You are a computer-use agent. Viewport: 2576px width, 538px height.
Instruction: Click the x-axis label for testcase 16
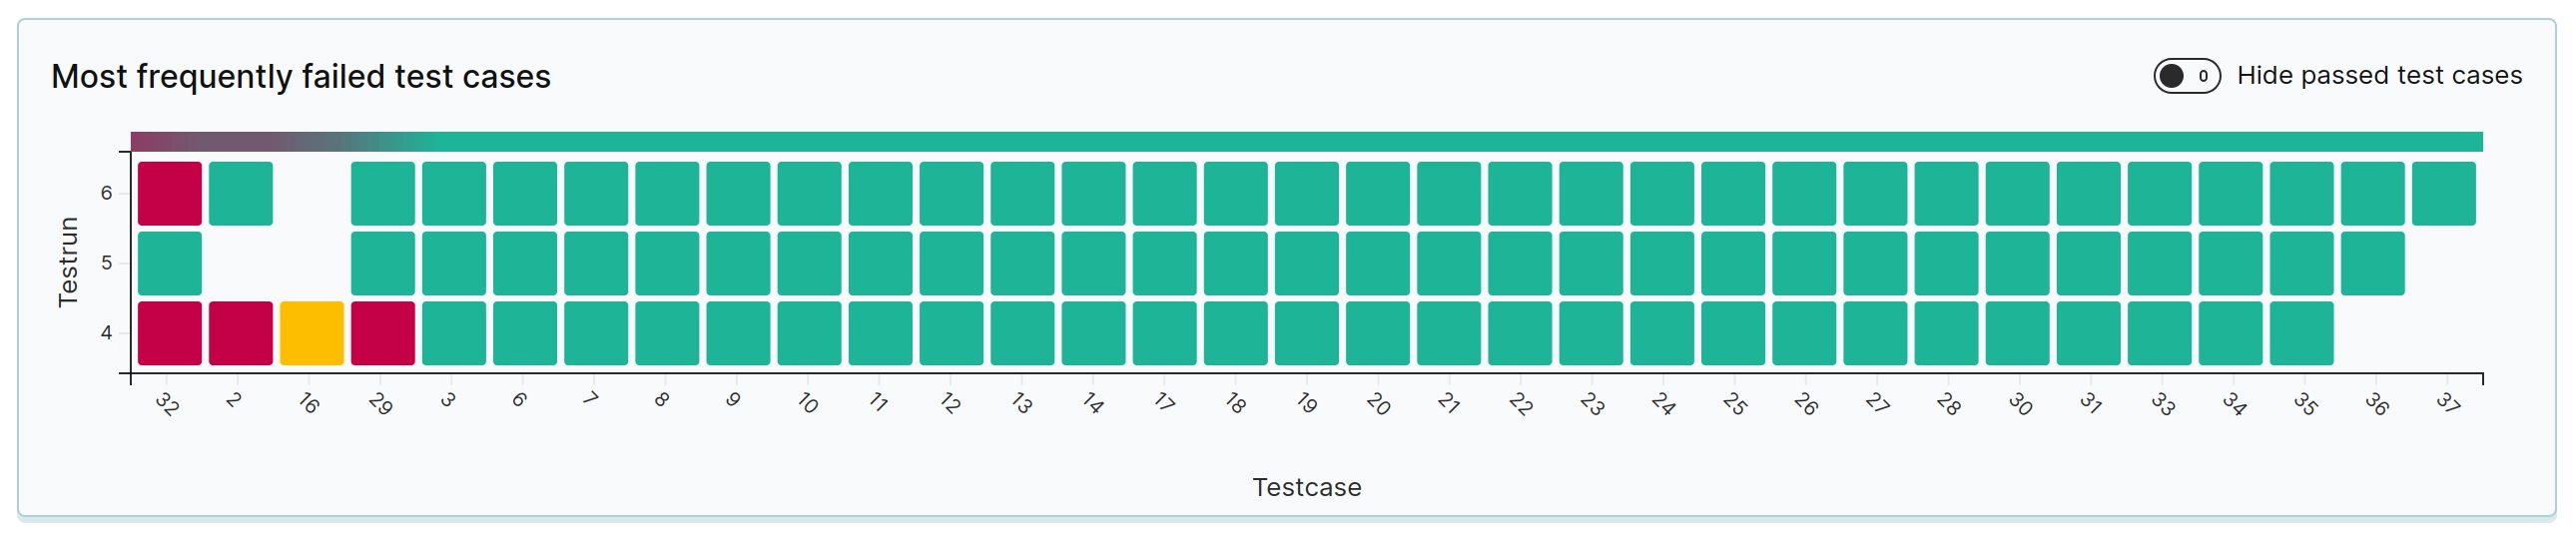click(x=309, y=404)
